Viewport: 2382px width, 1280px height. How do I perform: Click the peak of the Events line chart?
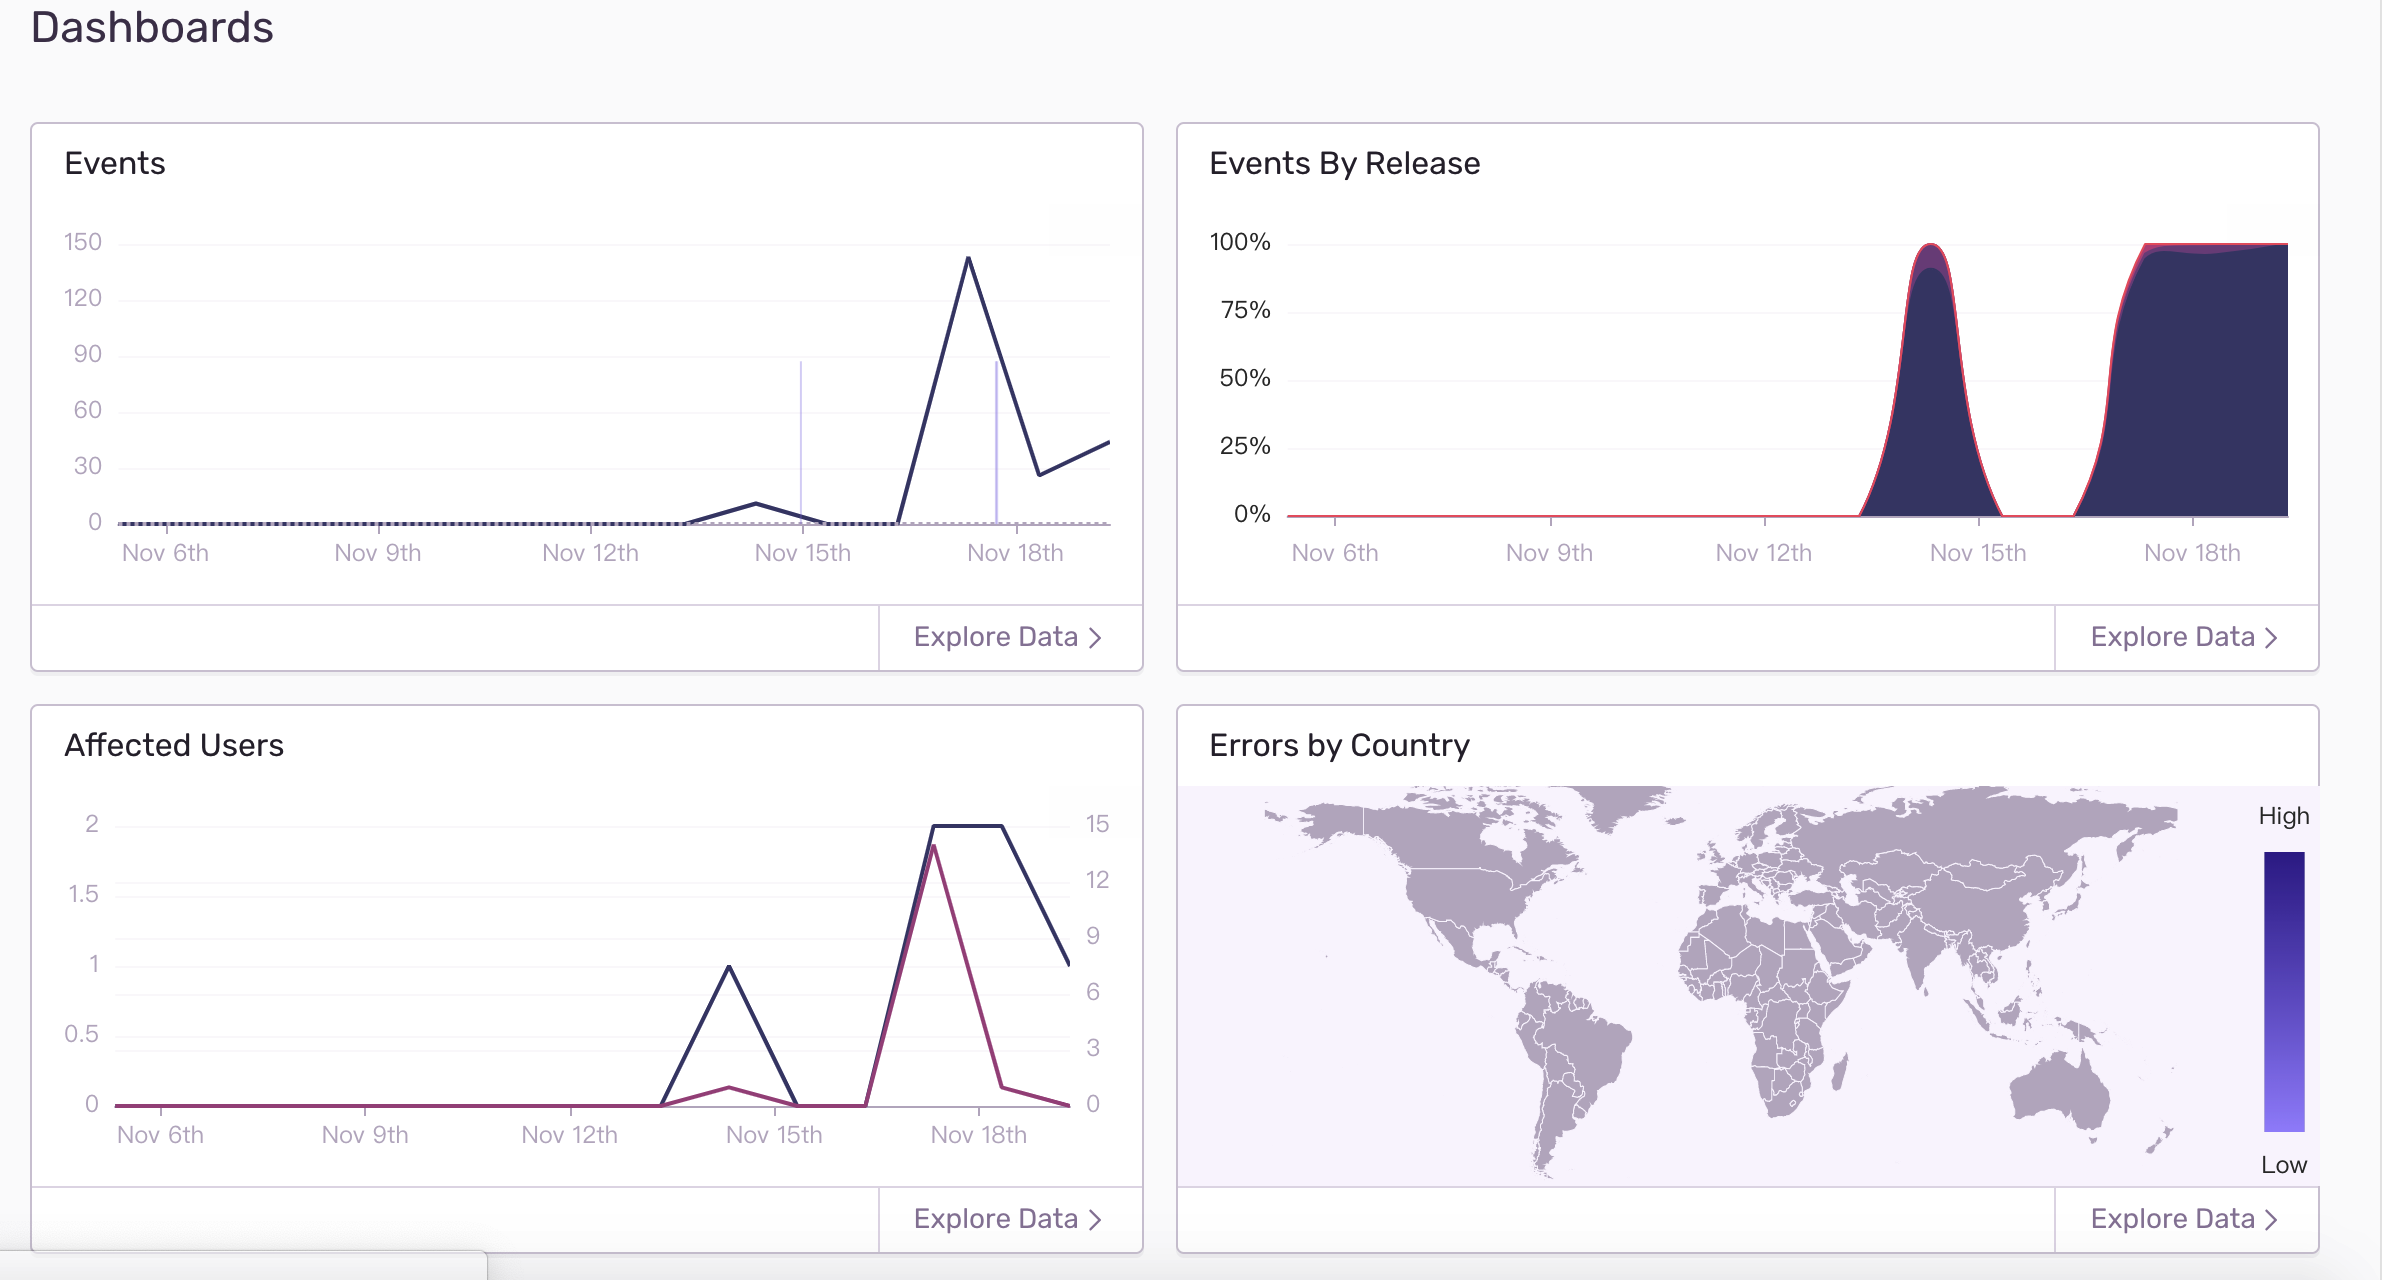968,259
